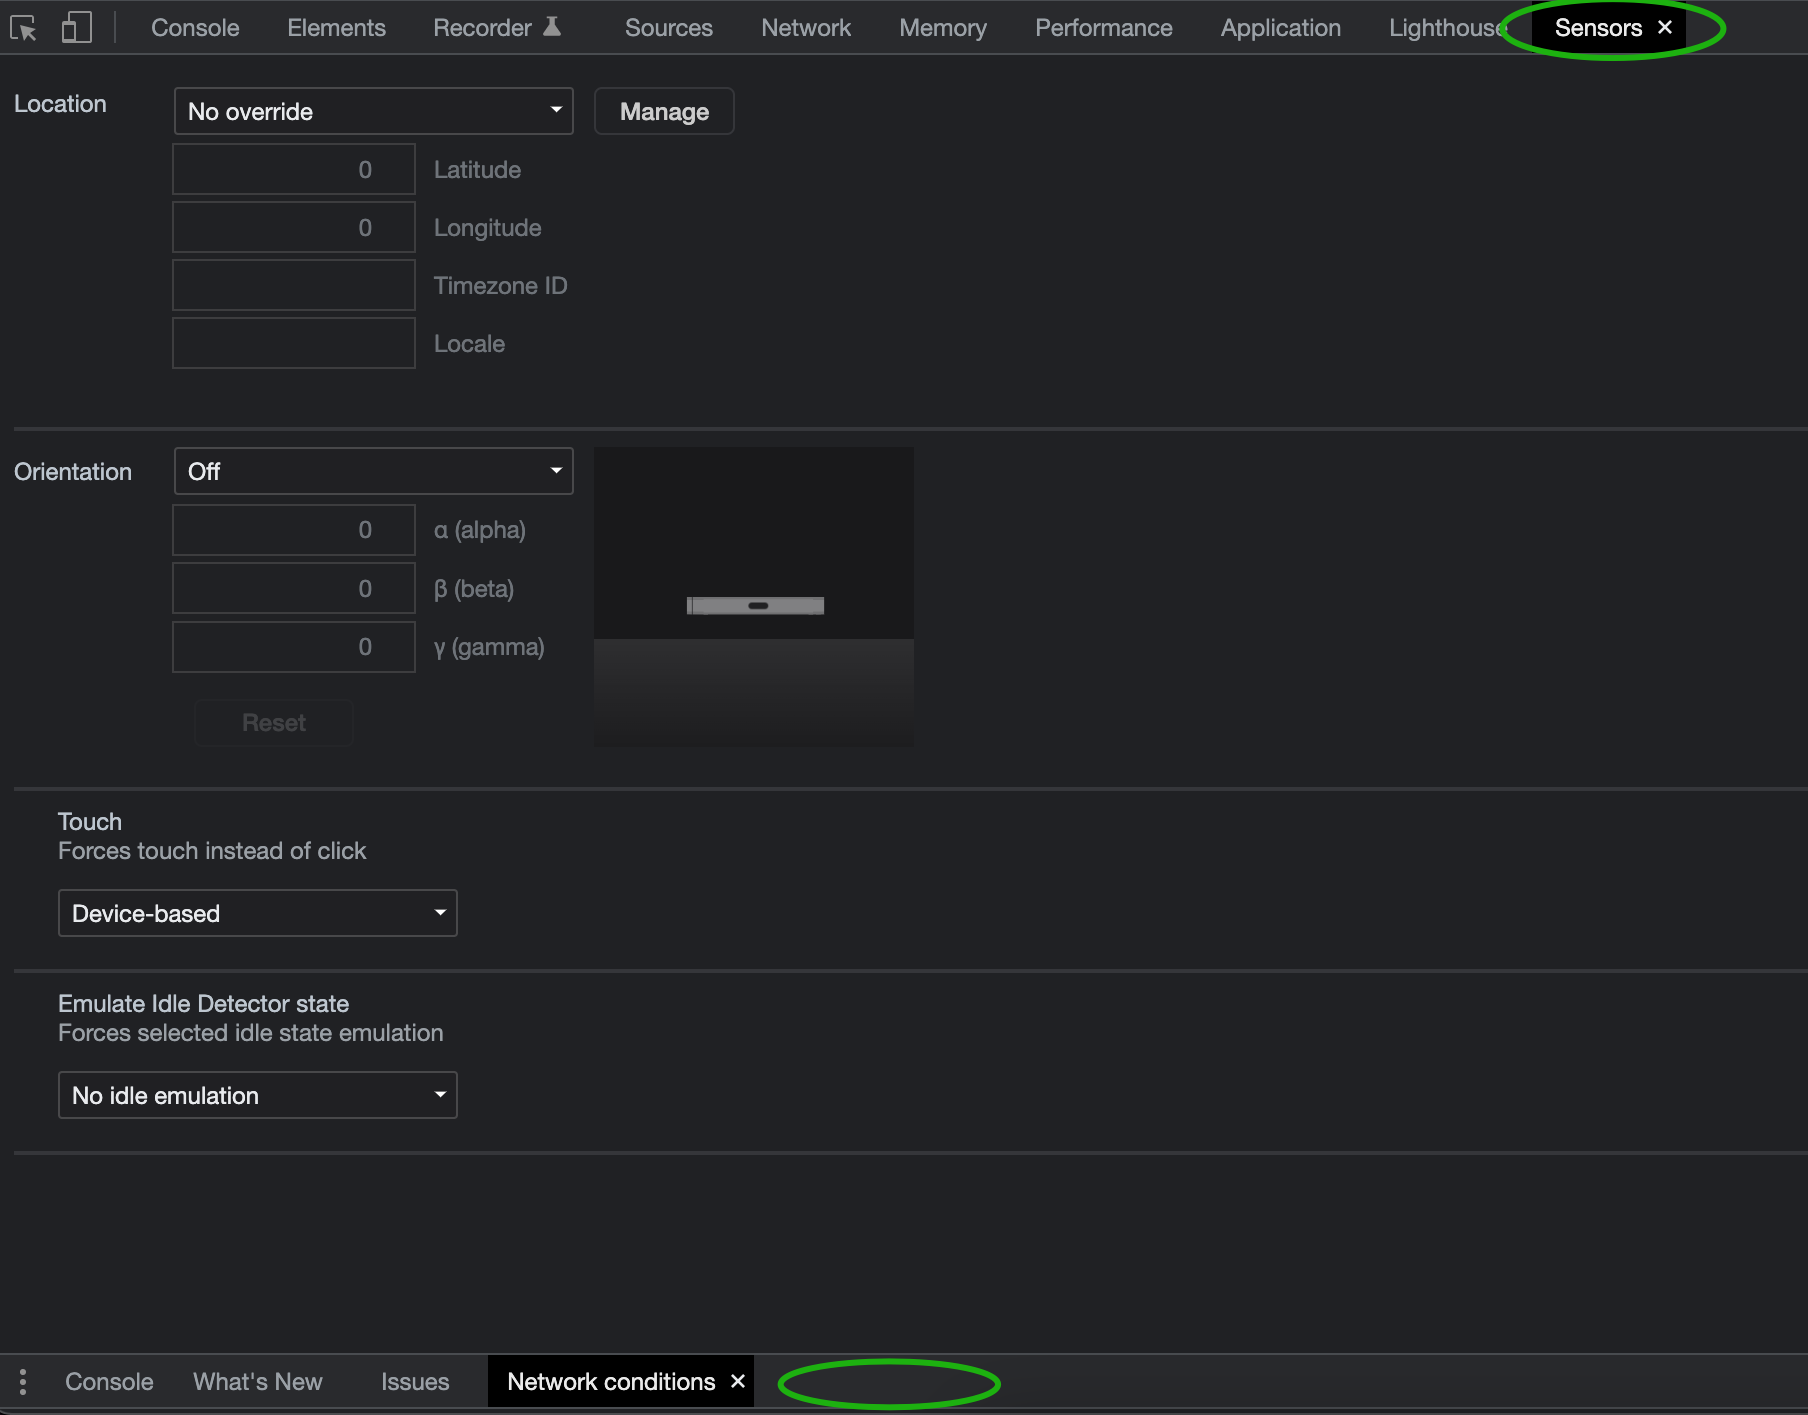This screenshot has width=1808, height=1415.
Task: Click the Latitude input field
Action: click(294, 169)
